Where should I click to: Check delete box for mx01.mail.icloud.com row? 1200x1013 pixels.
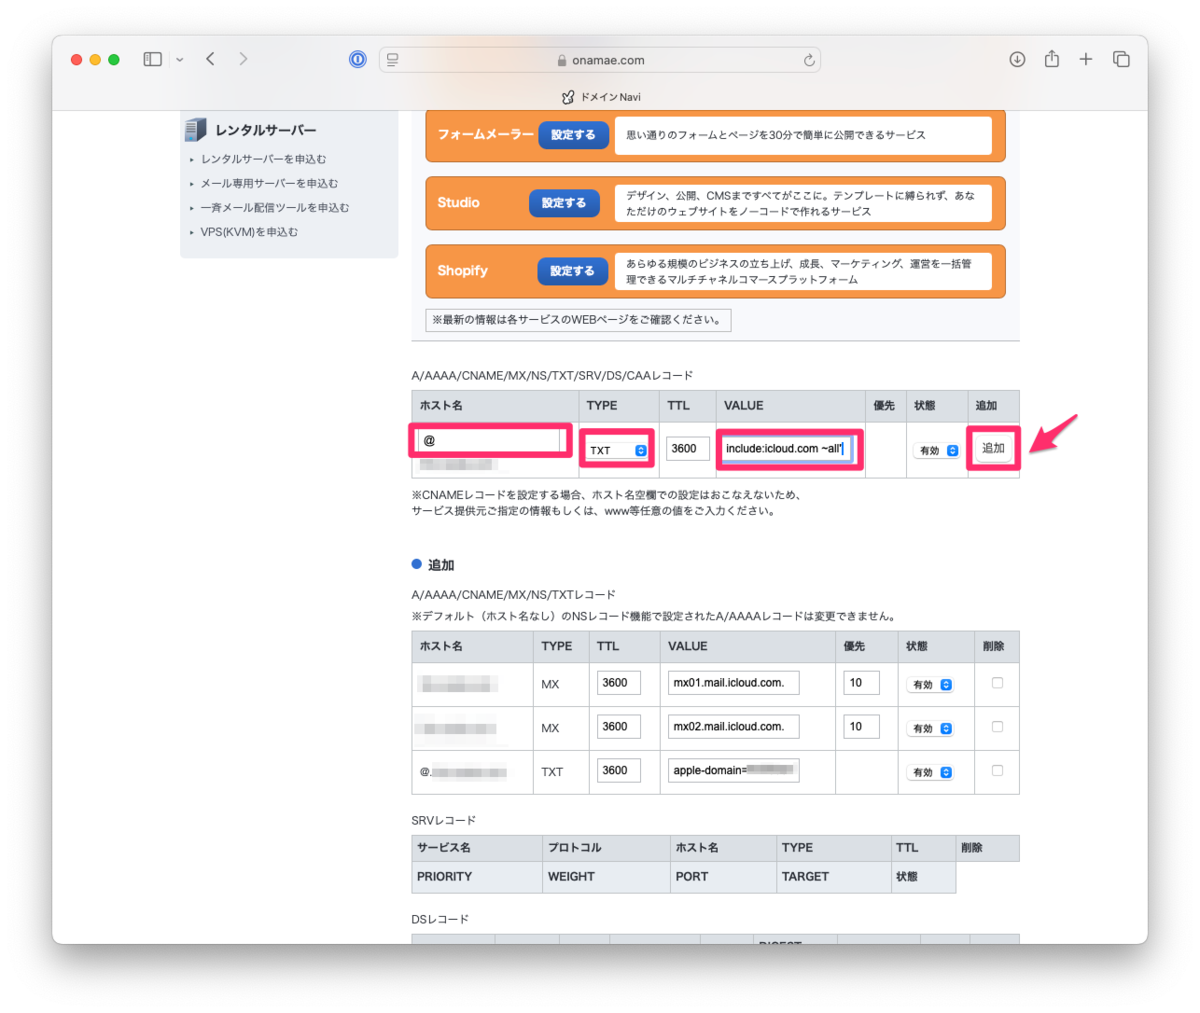tap(997, 683)
